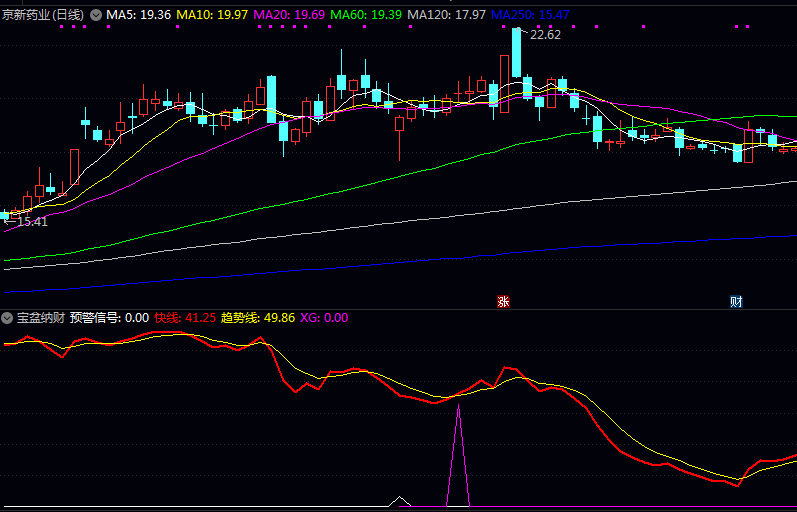This screenshot has width=797, height=512.
Task: Select the yellow 趋势线 value label
Action: pos(258,318)
